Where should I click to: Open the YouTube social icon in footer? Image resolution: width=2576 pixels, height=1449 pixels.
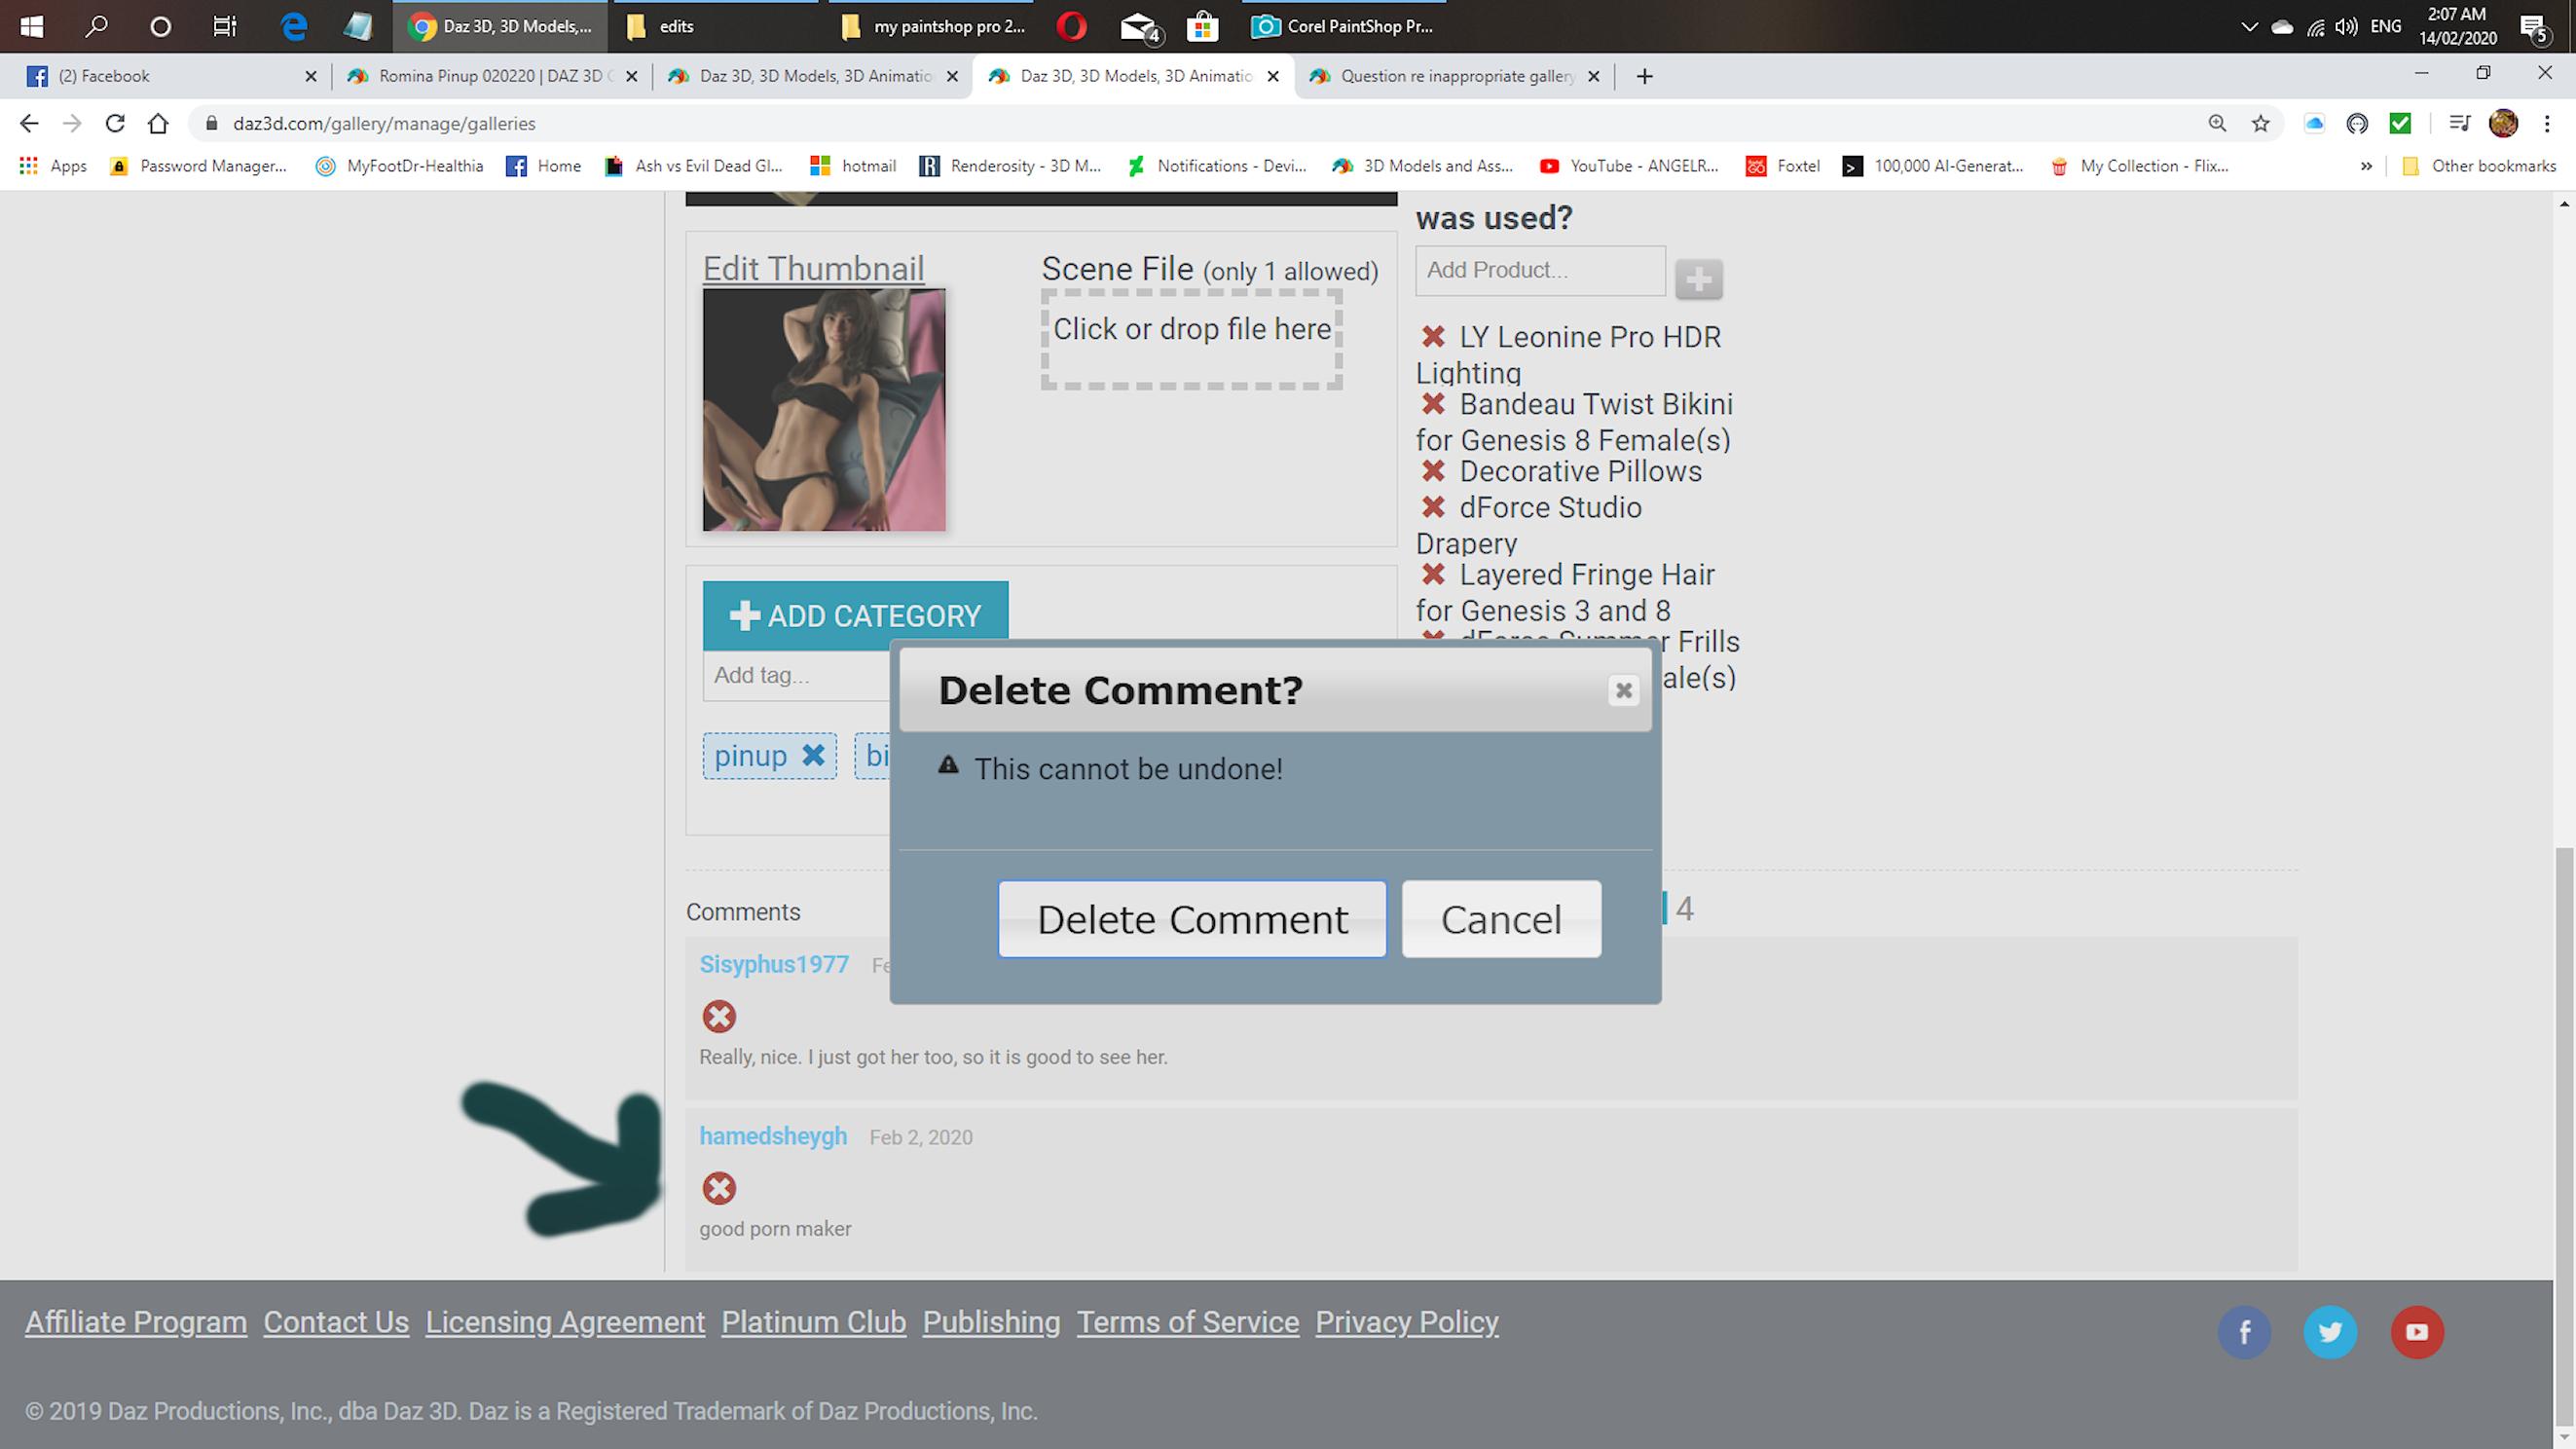click(x=2416, y=1332)
